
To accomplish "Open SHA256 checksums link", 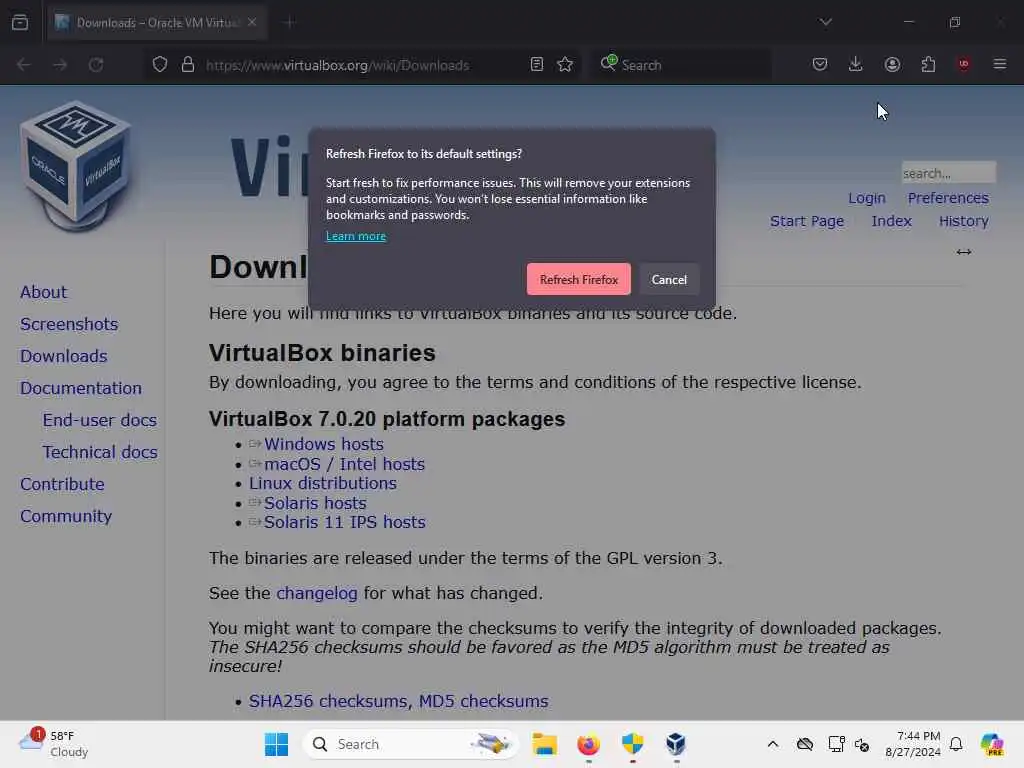I will point(328,701).
